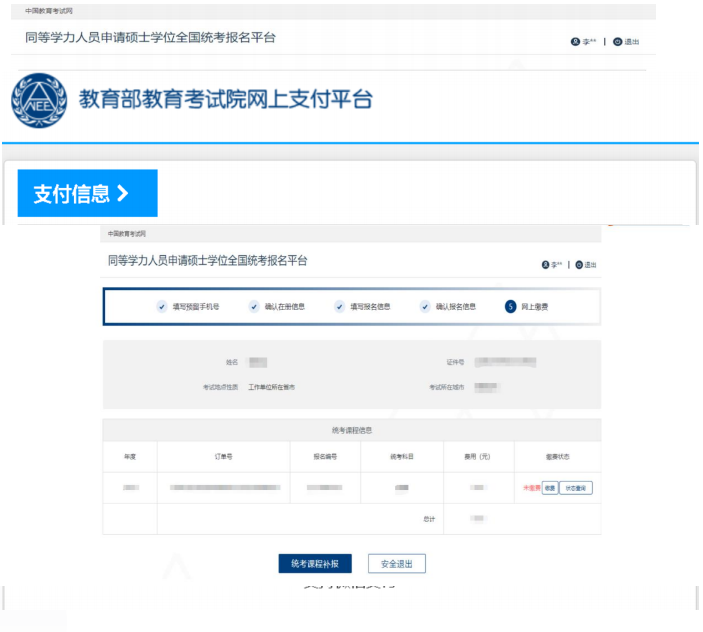Click the NEEA round emblem logo
The height and width of the screenshot is (632, 703).
(39, 100)
